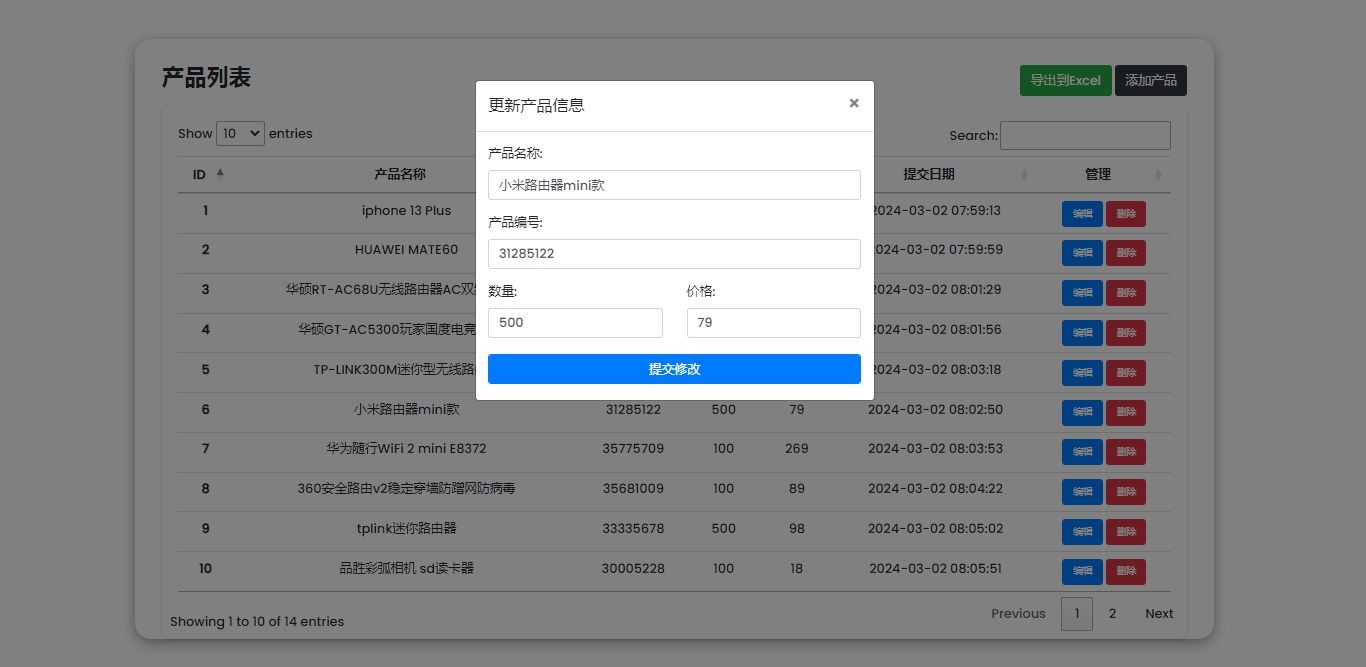Focus the quantity field showing 500
The height and width of the screenshot is (667, 1366).
pyautogui.click(x=575, y=323)
